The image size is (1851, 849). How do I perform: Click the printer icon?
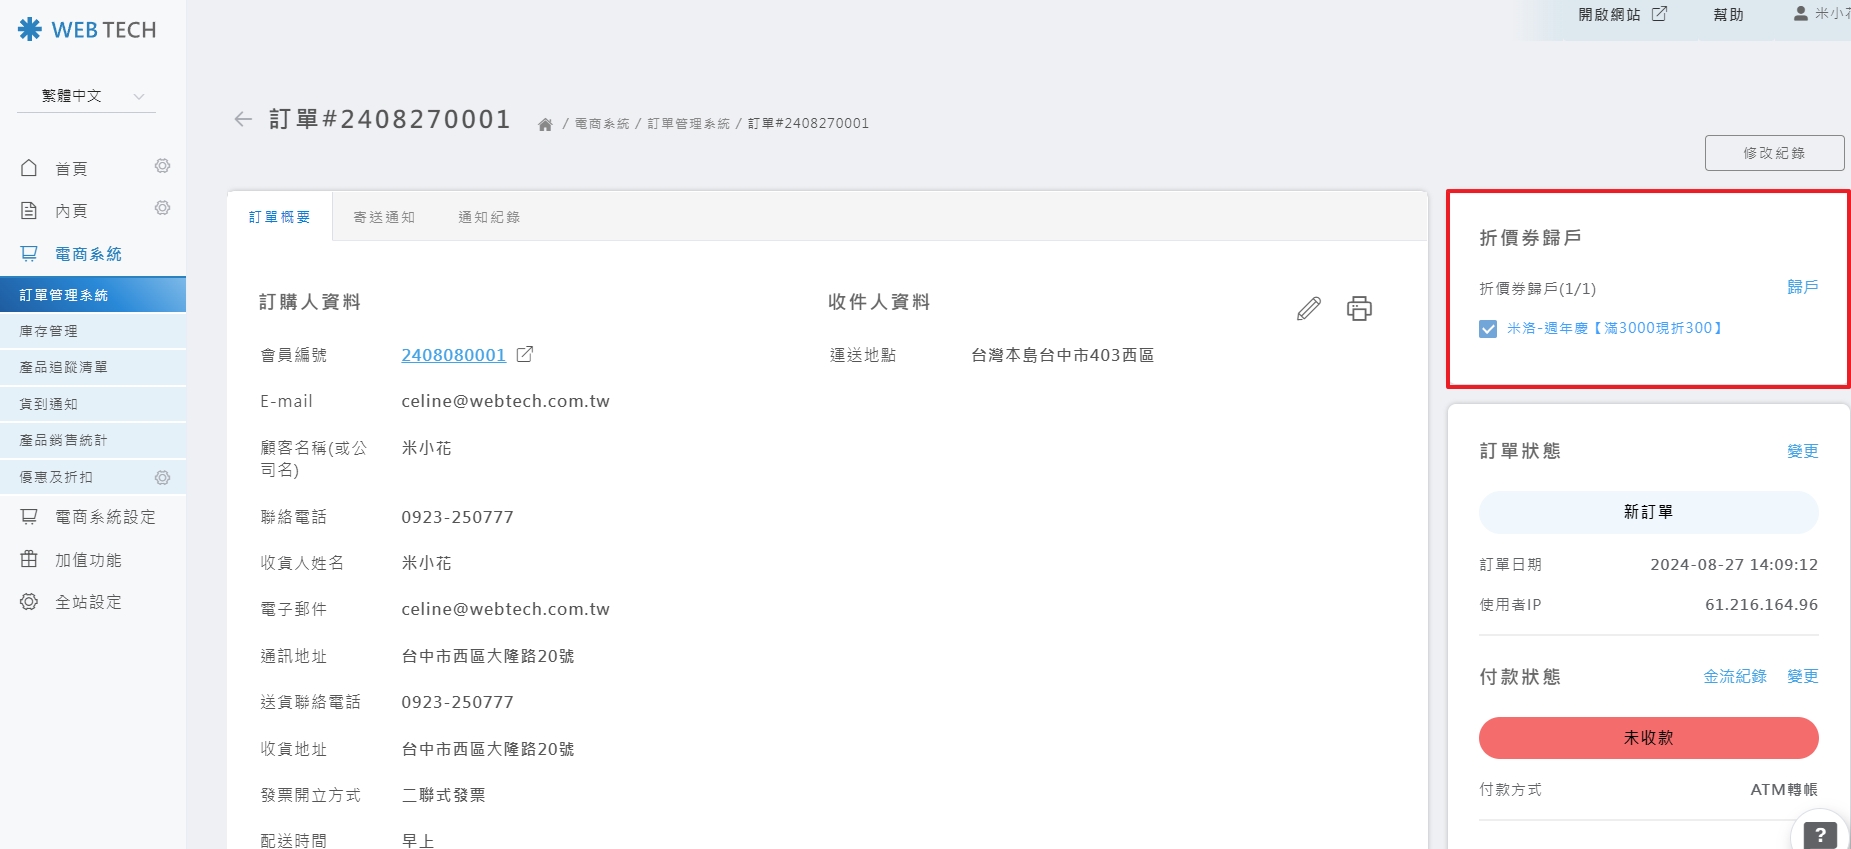pos(1359,308)
